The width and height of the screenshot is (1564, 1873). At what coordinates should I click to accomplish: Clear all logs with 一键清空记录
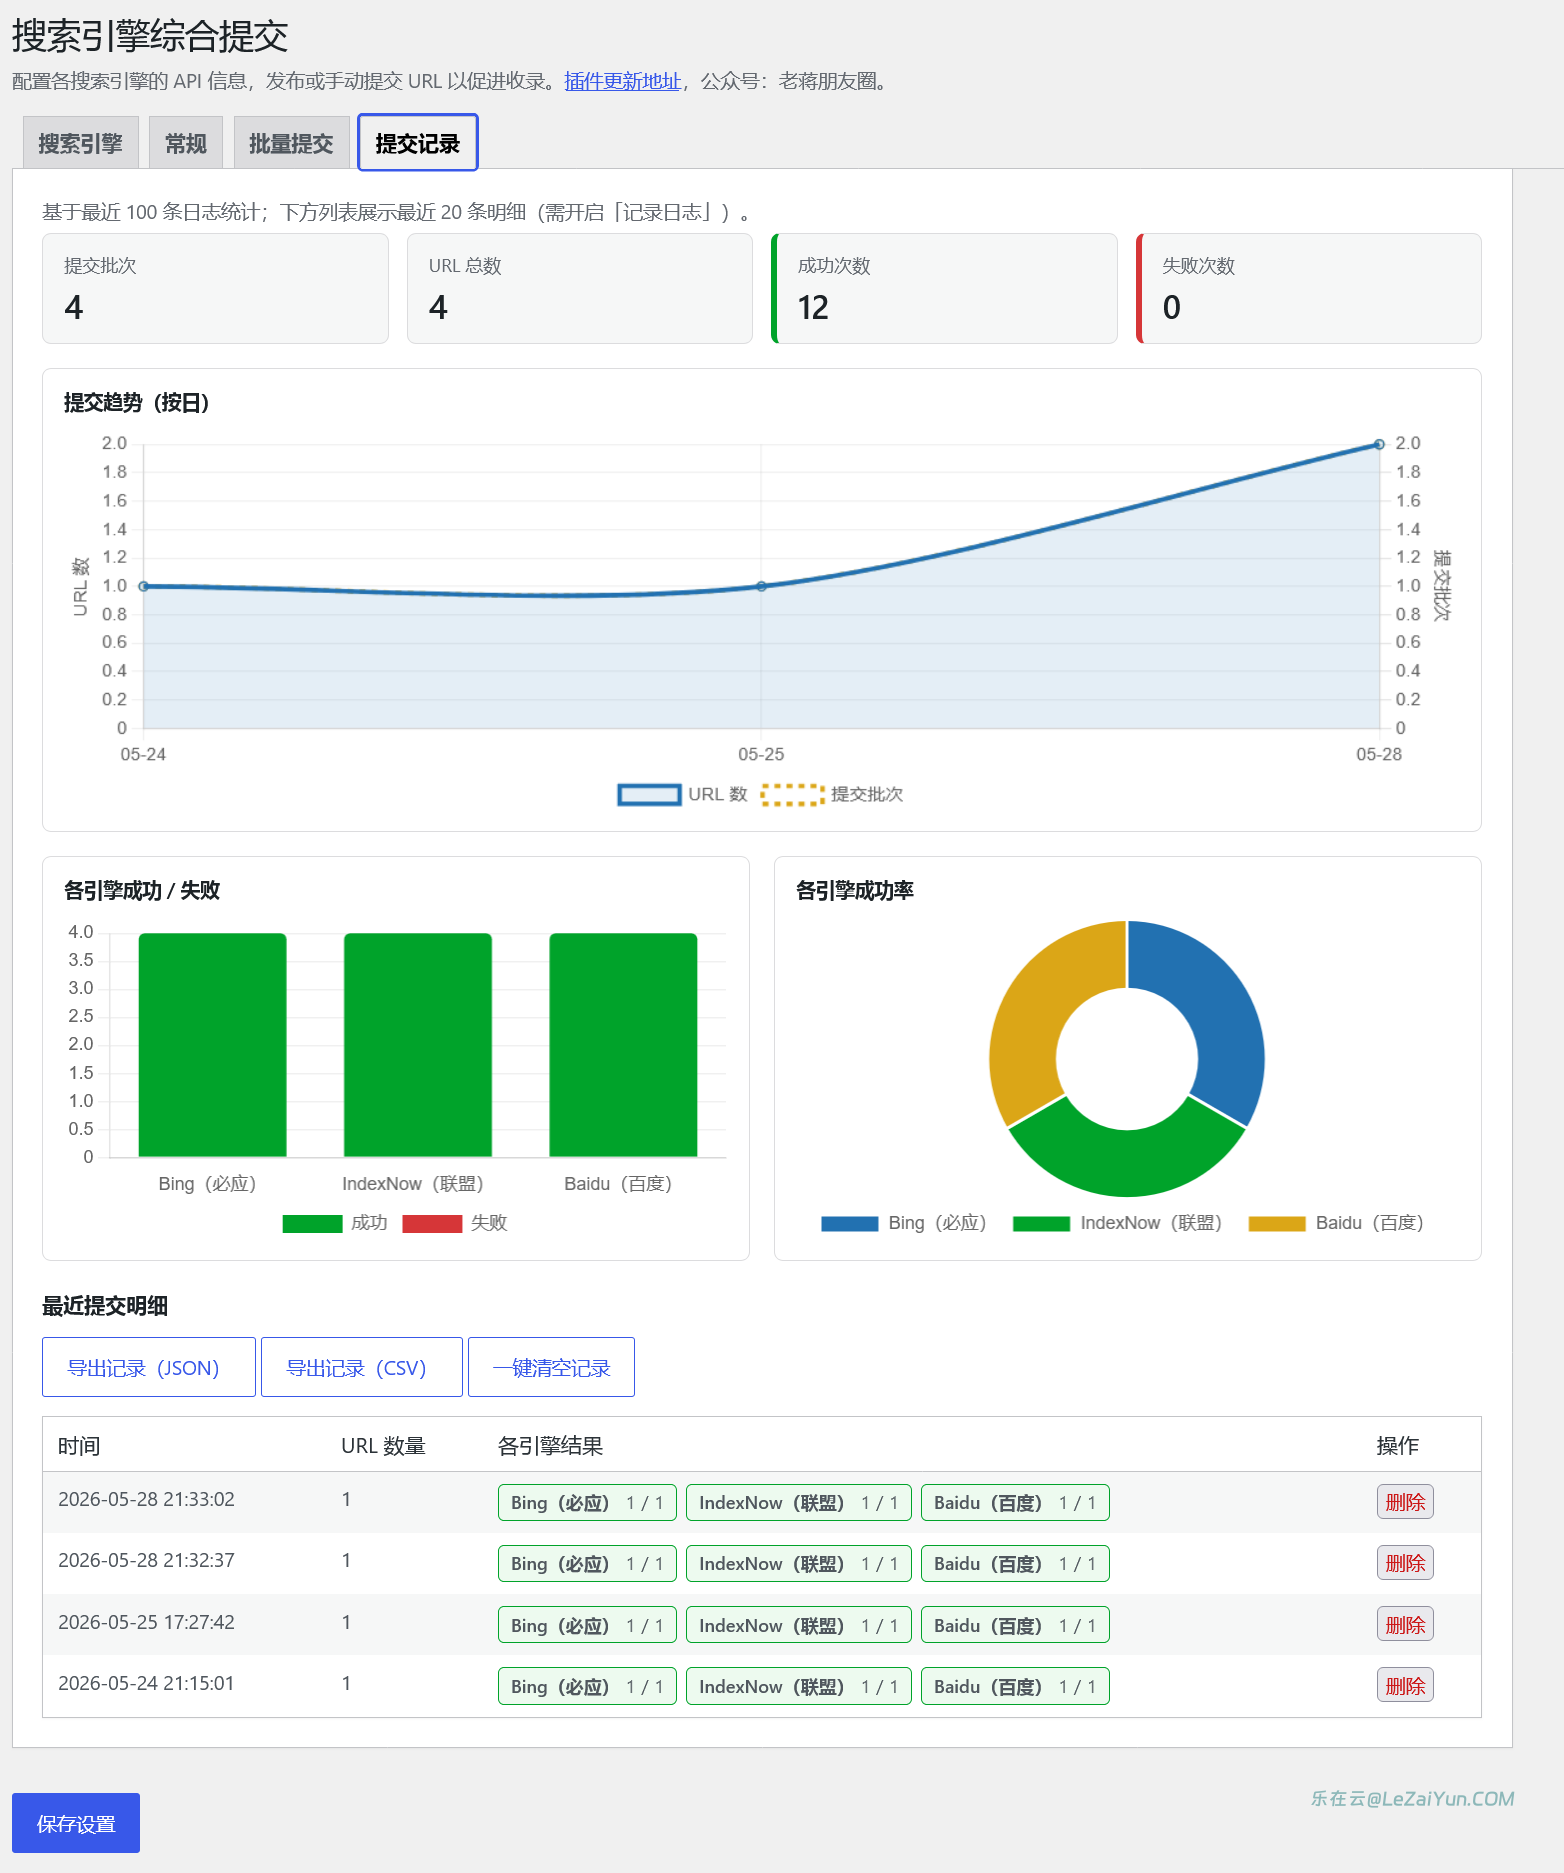click(x=551, y=1367)
